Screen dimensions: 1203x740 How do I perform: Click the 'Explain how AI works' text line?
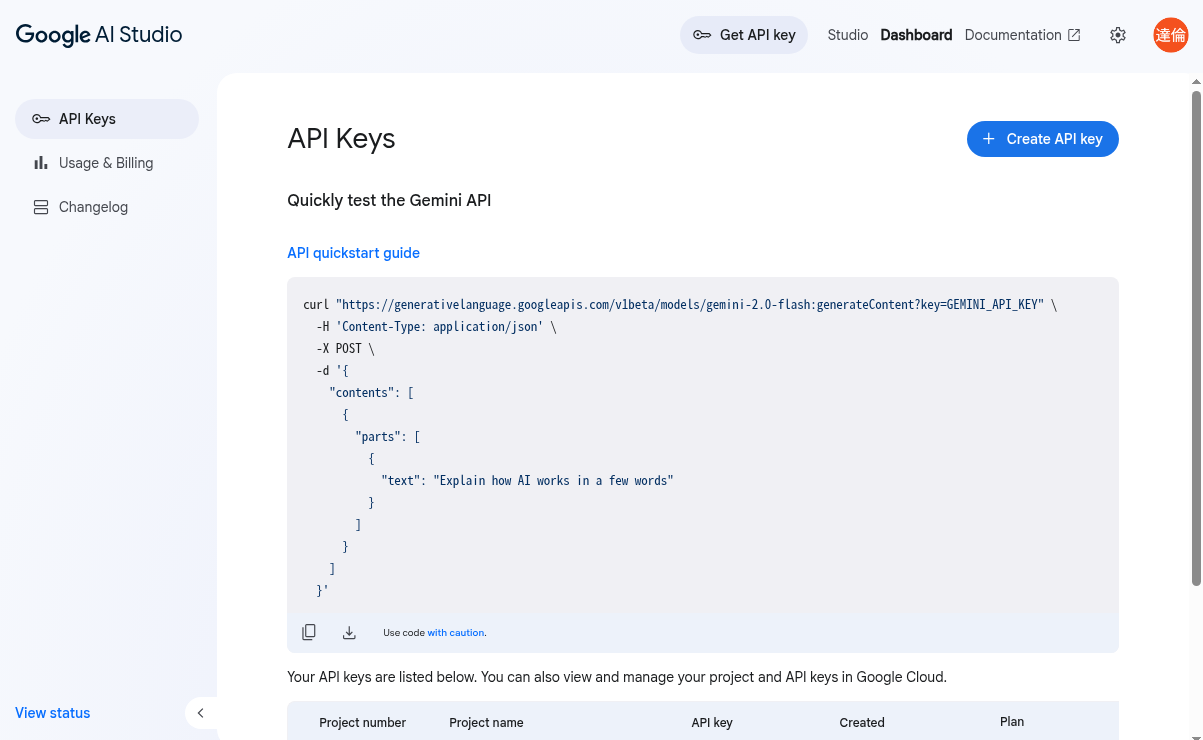527,481
